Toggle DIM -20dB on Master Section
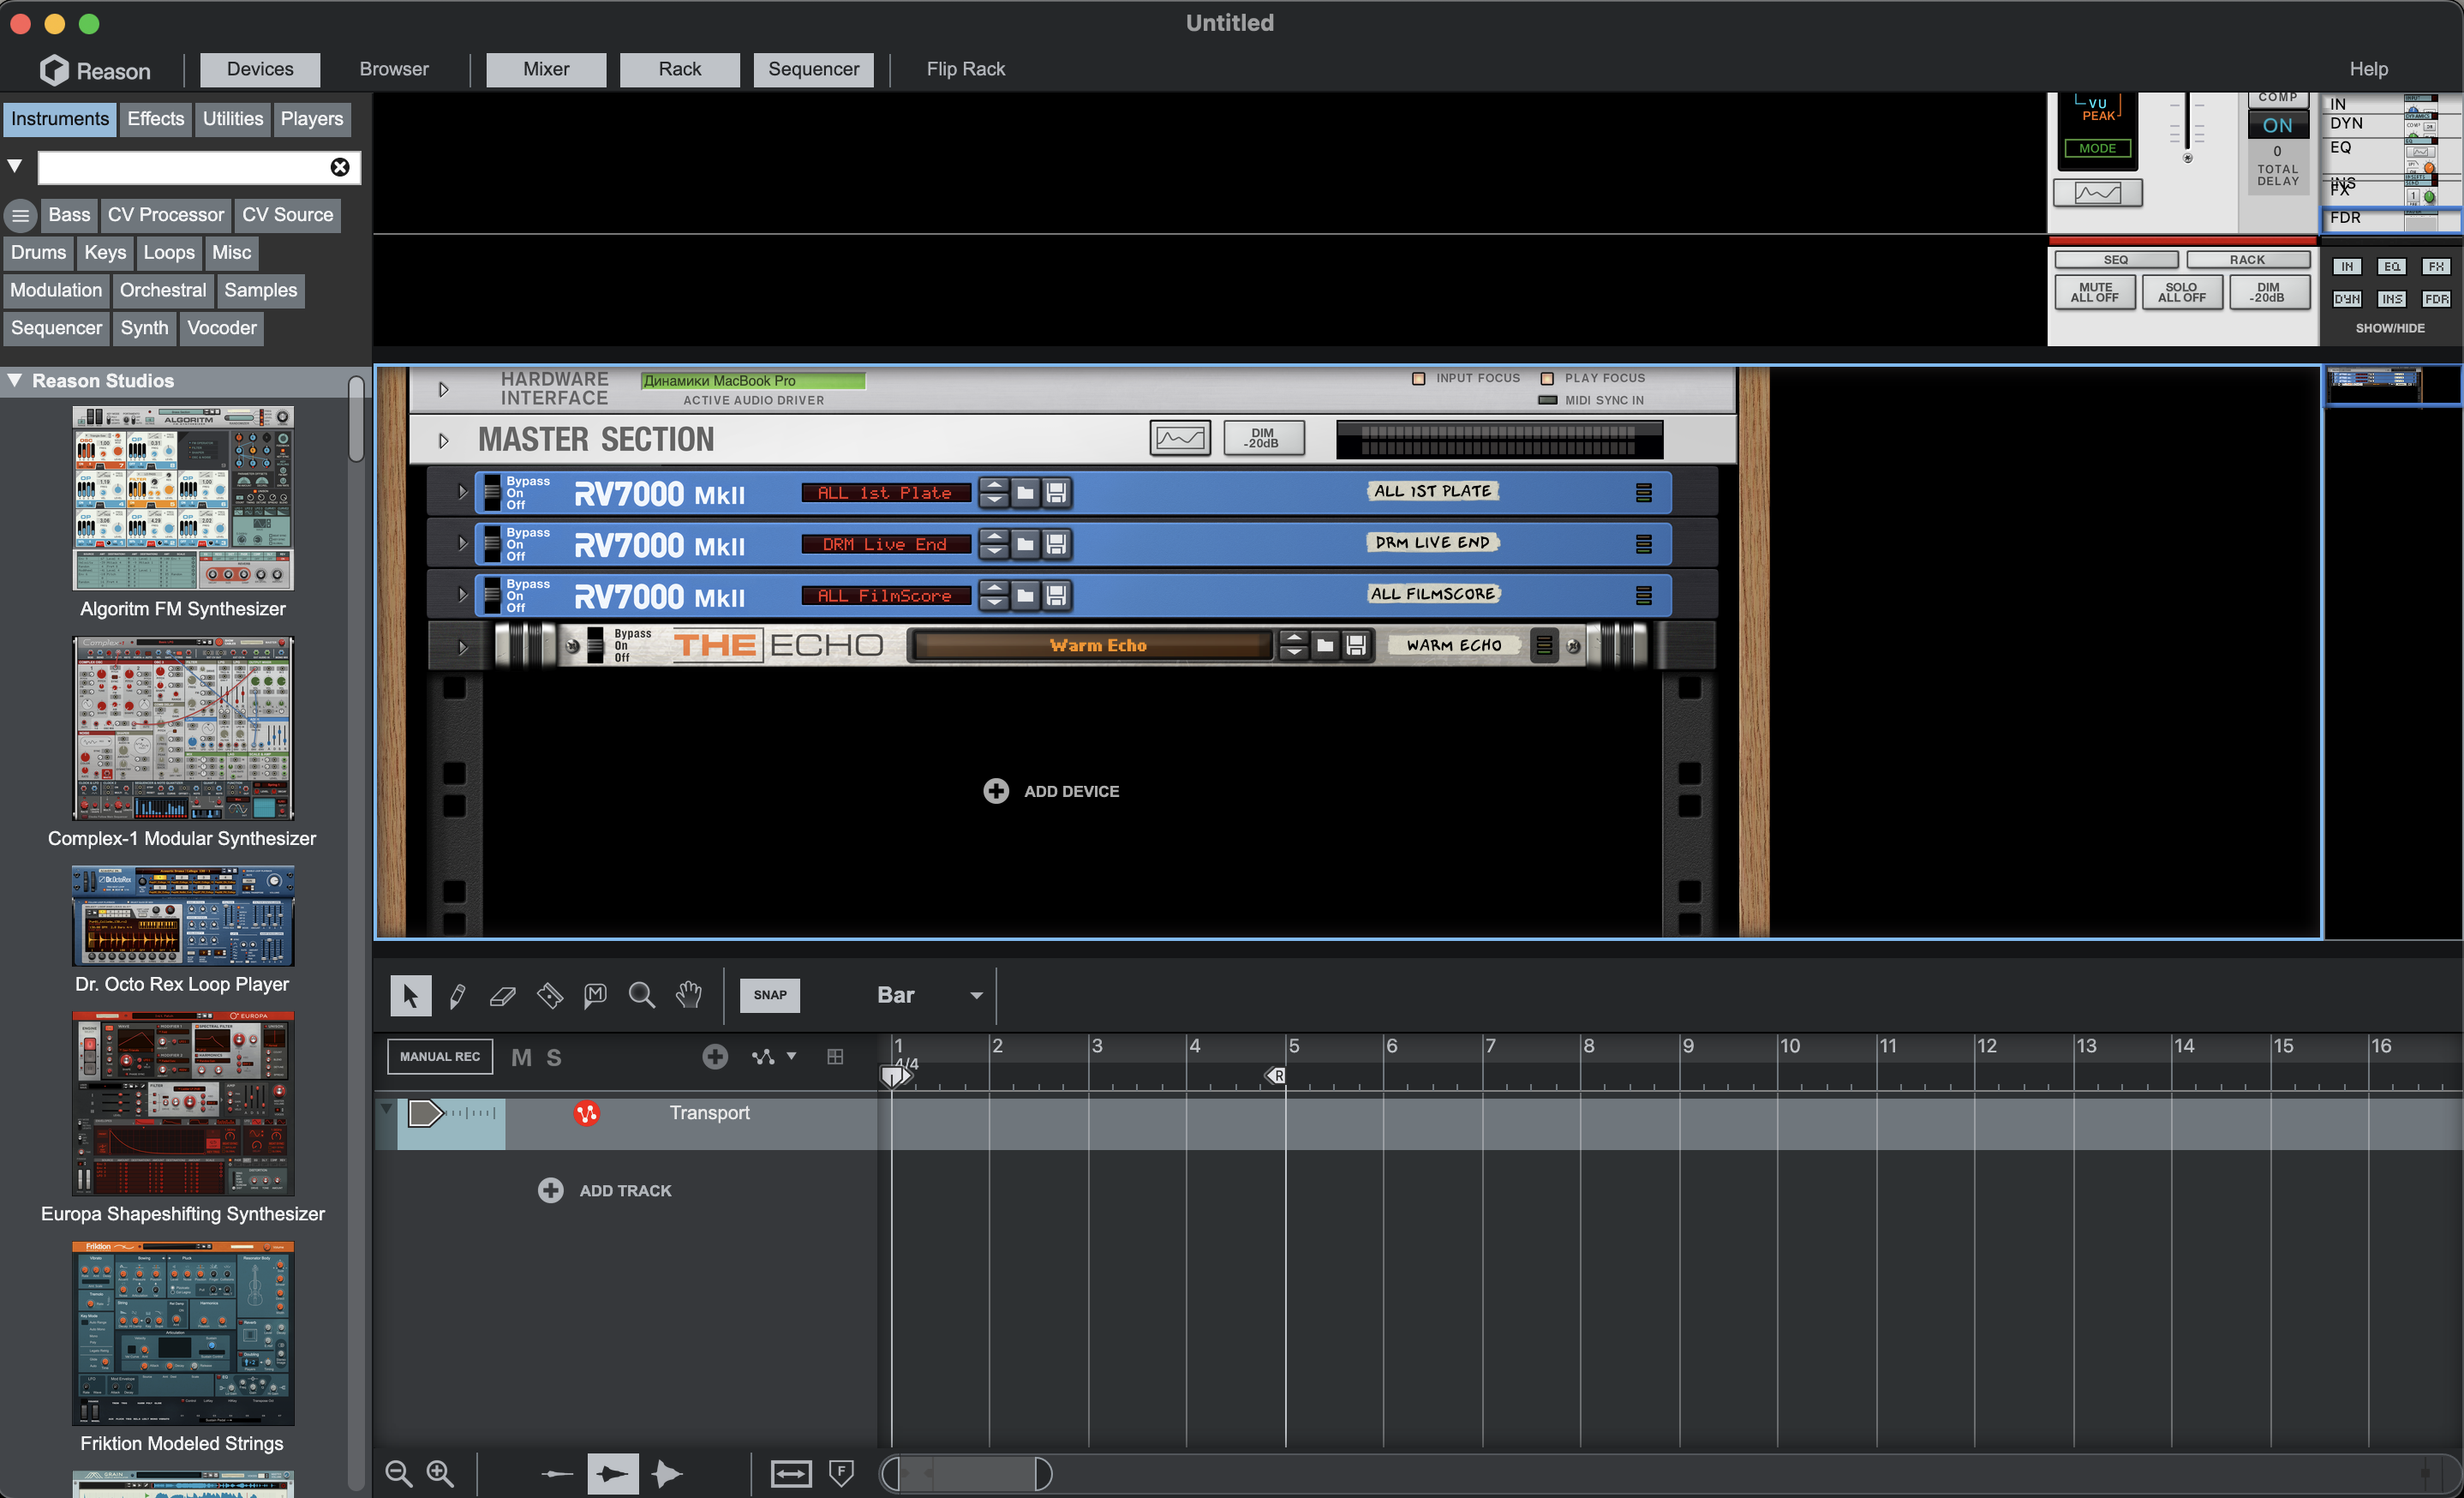This screenshot has width=2464, height=1498. (x=1264, y=439)
